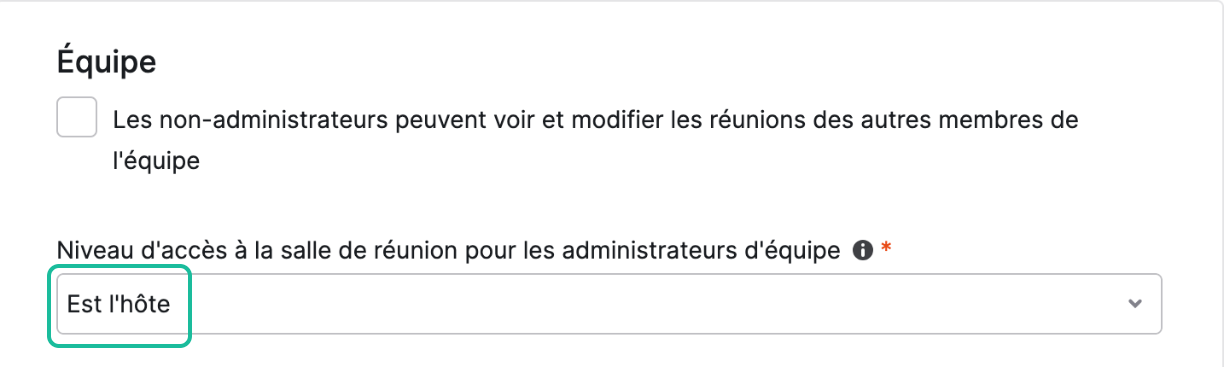Image resolution: width=1224 pixels, height=367 pixels.
Task: Click "administrateurs d'équipe" text in field label
Action: [700, 251]
